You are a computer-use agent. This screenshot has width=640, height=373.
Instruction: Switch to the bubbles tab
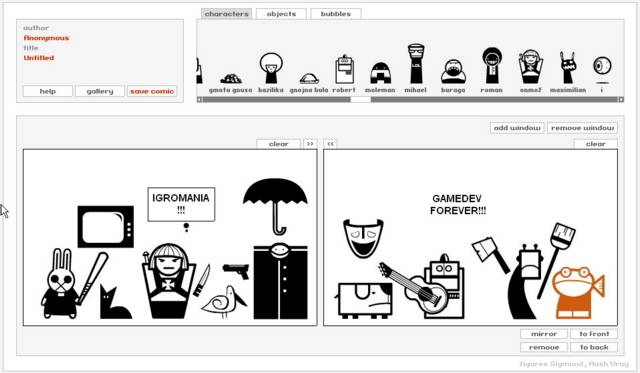coord(336,14)
